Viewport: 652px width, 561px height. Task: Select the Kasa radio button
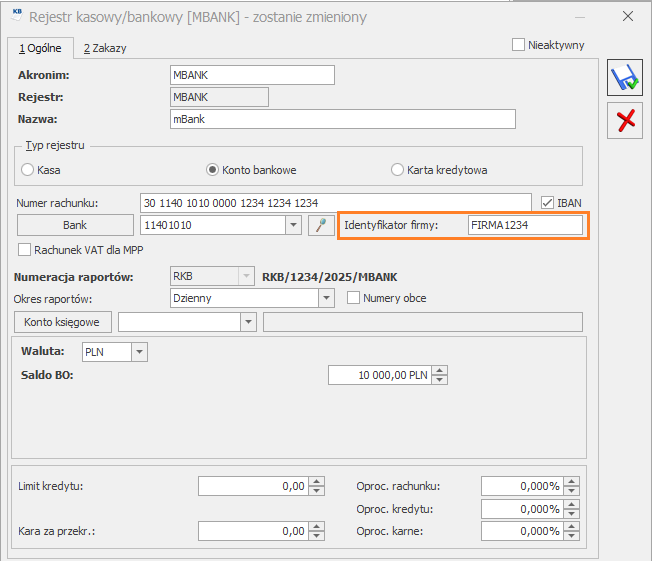[x=28, y=170]
